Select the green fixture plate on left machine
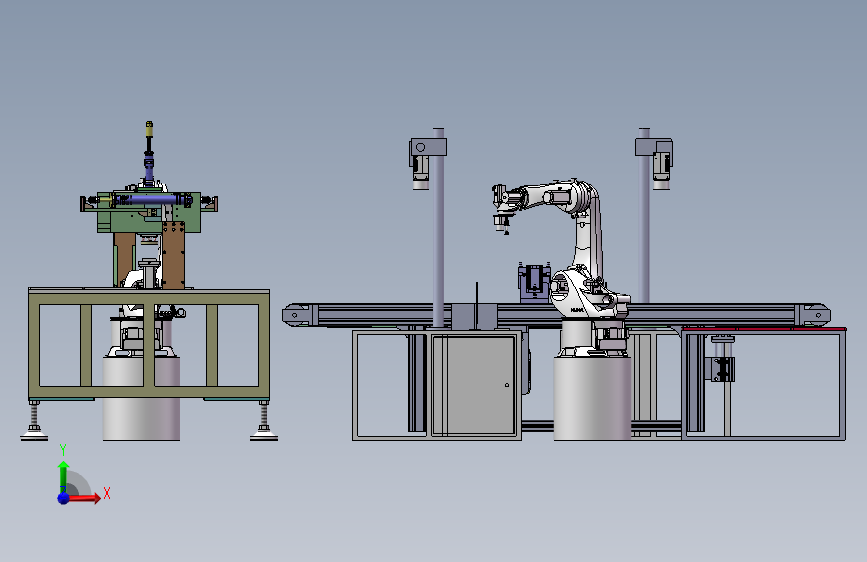This screenshot has height=562, width=867. 148,213
